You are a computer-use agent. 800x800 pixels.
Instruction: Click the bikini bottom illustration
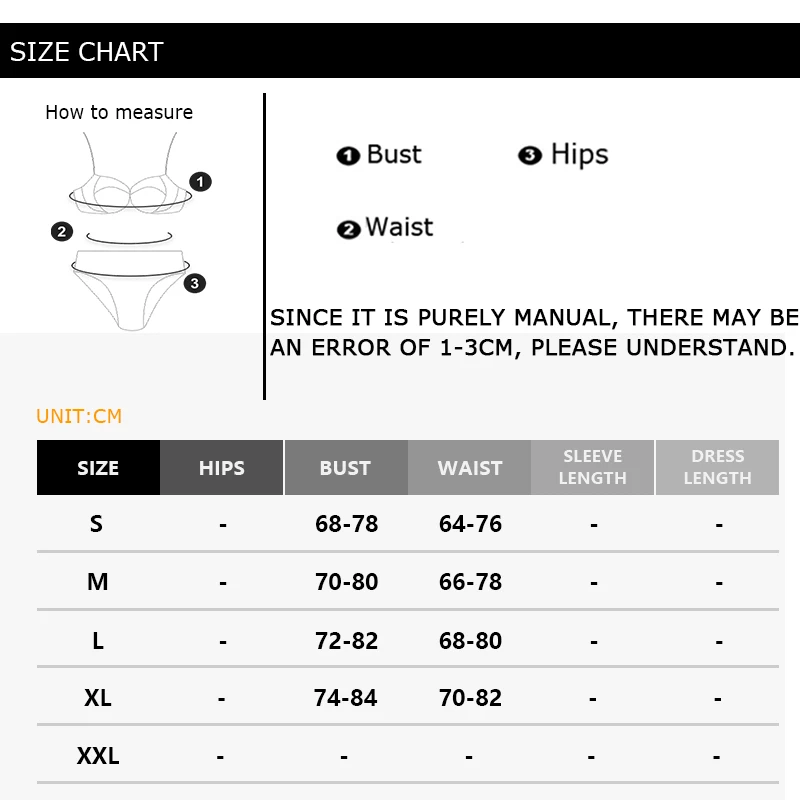130,290
